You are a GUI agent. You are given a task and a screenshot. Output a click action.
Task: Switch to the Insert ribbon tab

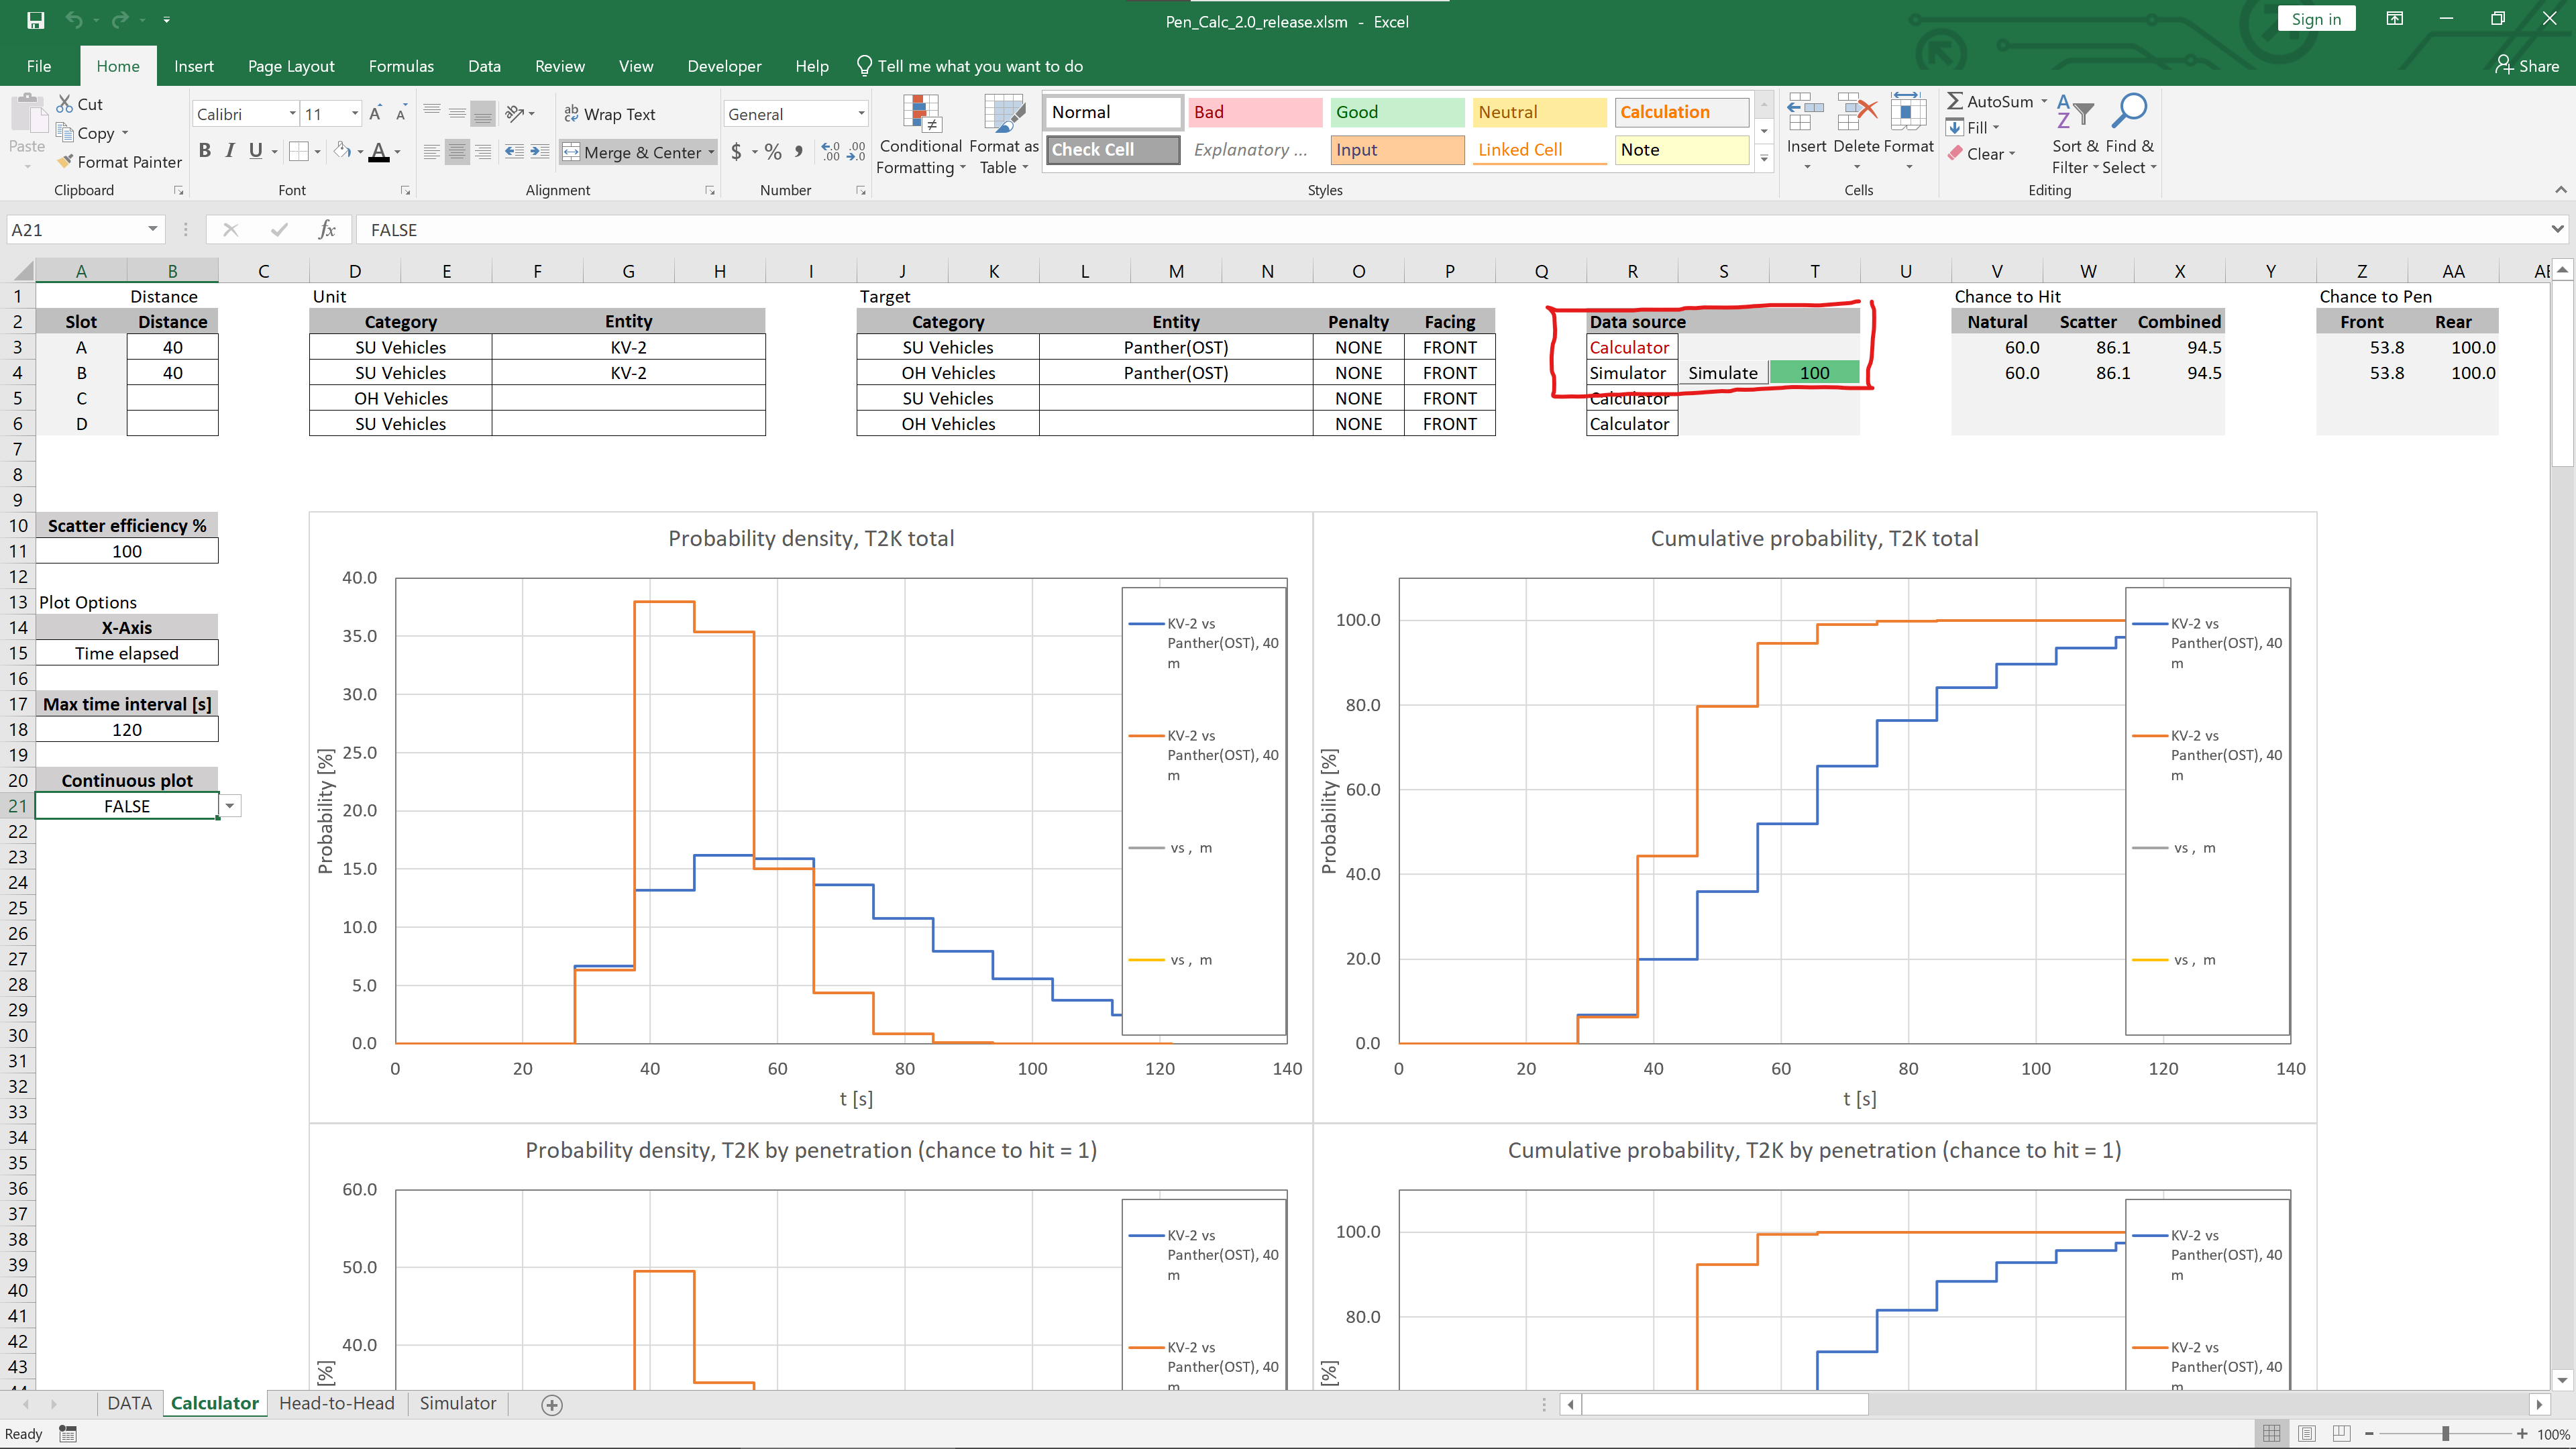194,66
